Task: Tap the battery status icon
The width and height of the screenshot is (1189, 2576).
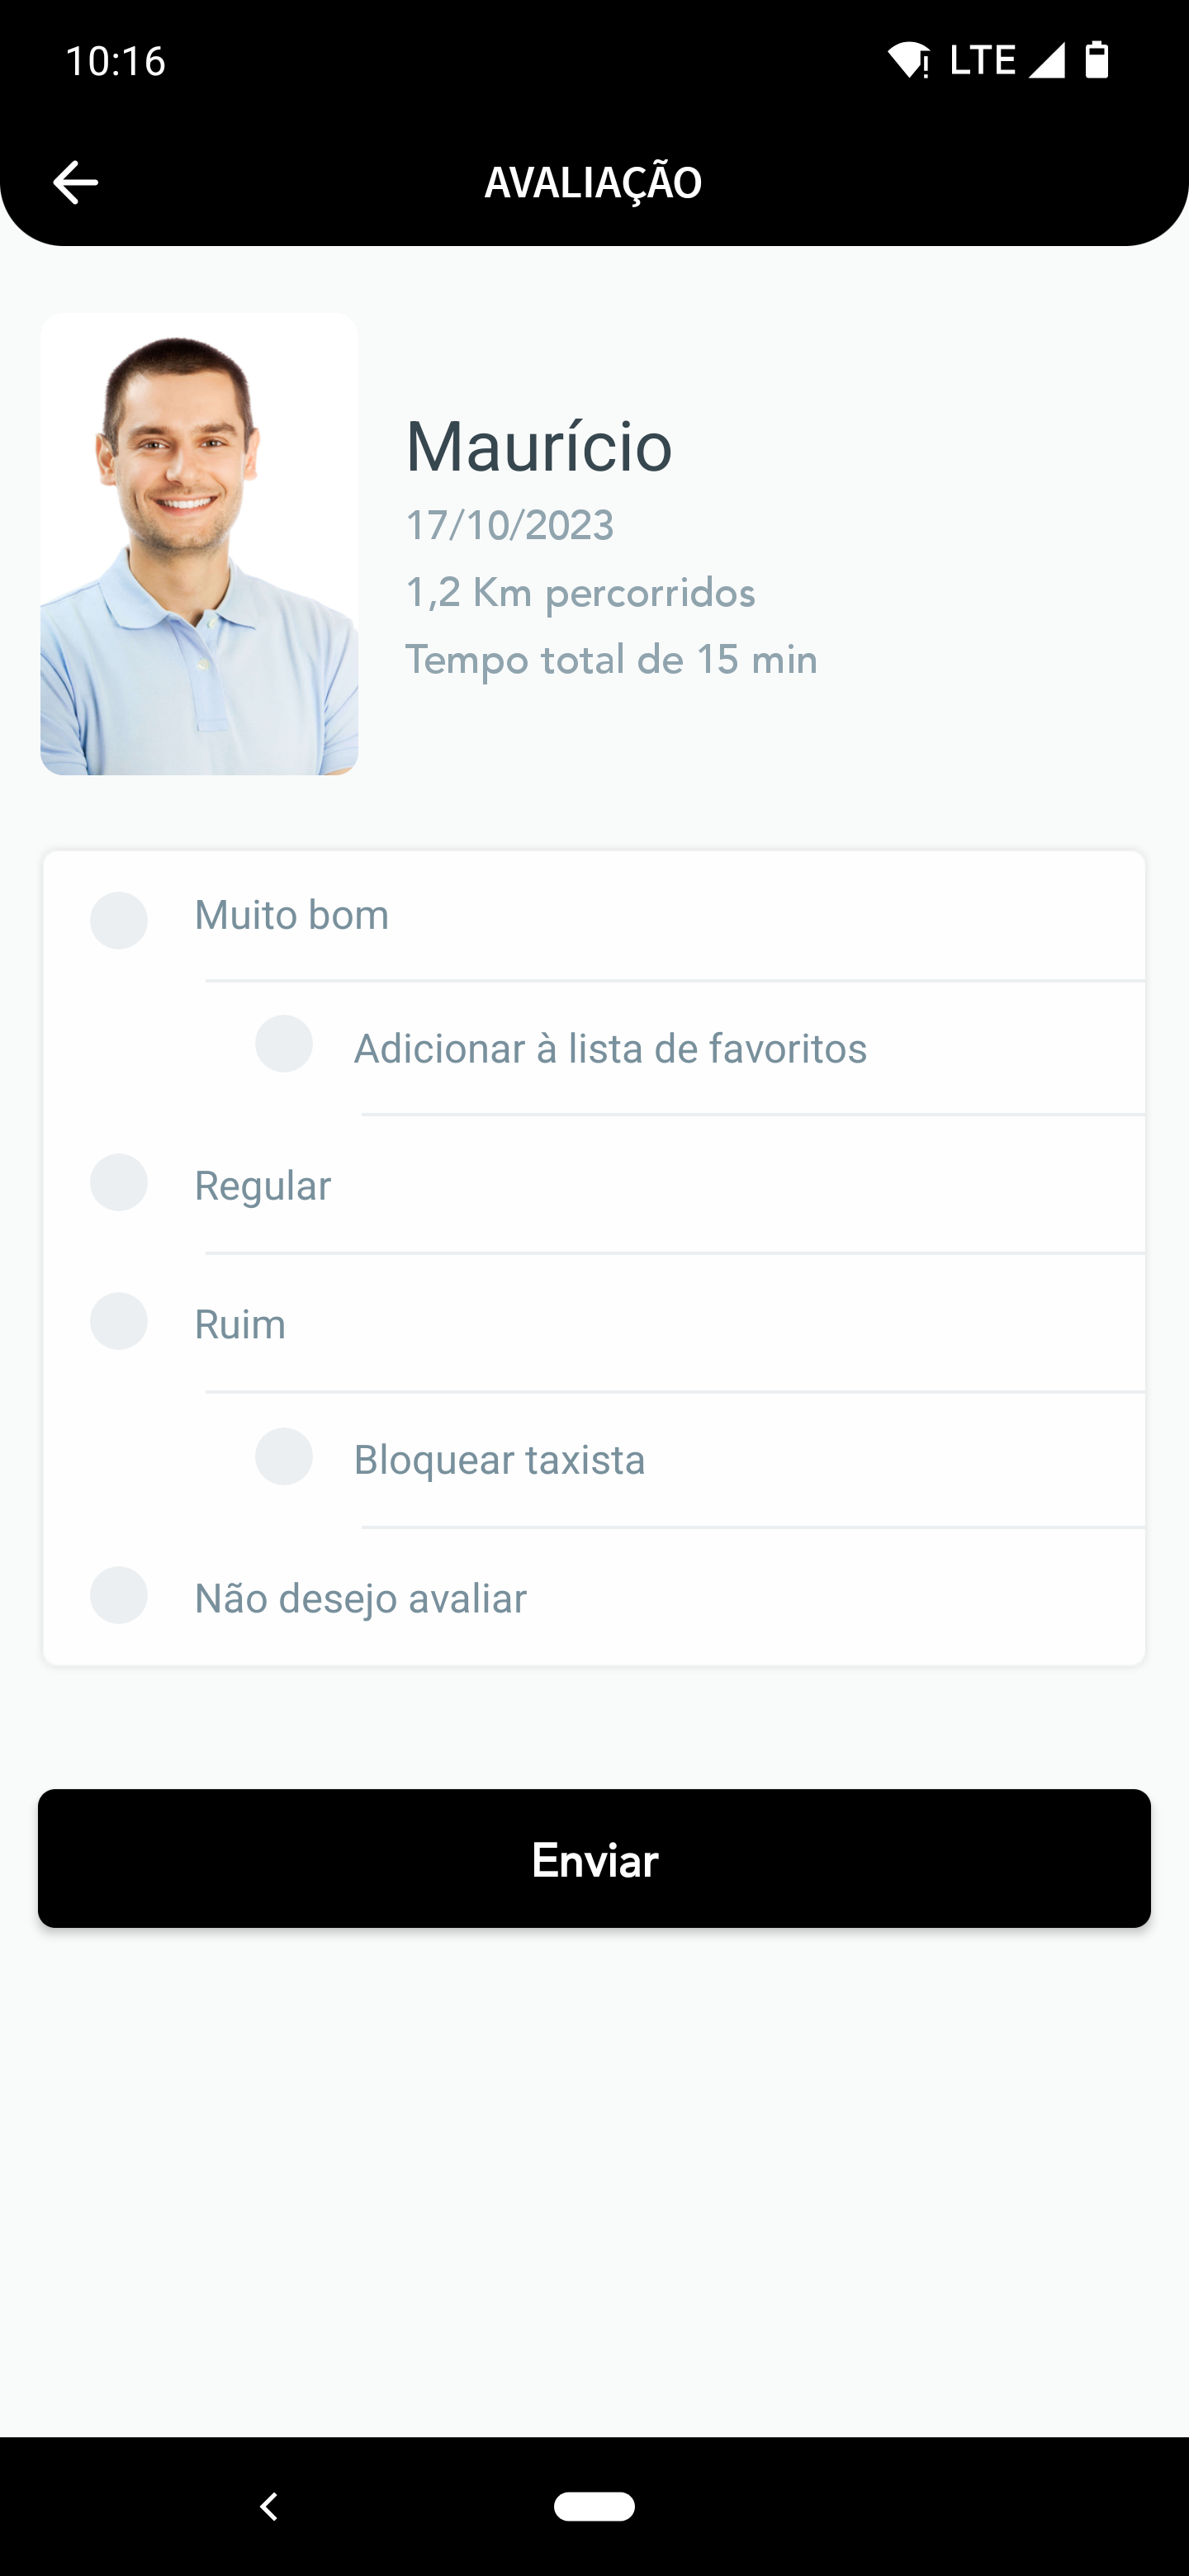Action: tap(1097, 60)
